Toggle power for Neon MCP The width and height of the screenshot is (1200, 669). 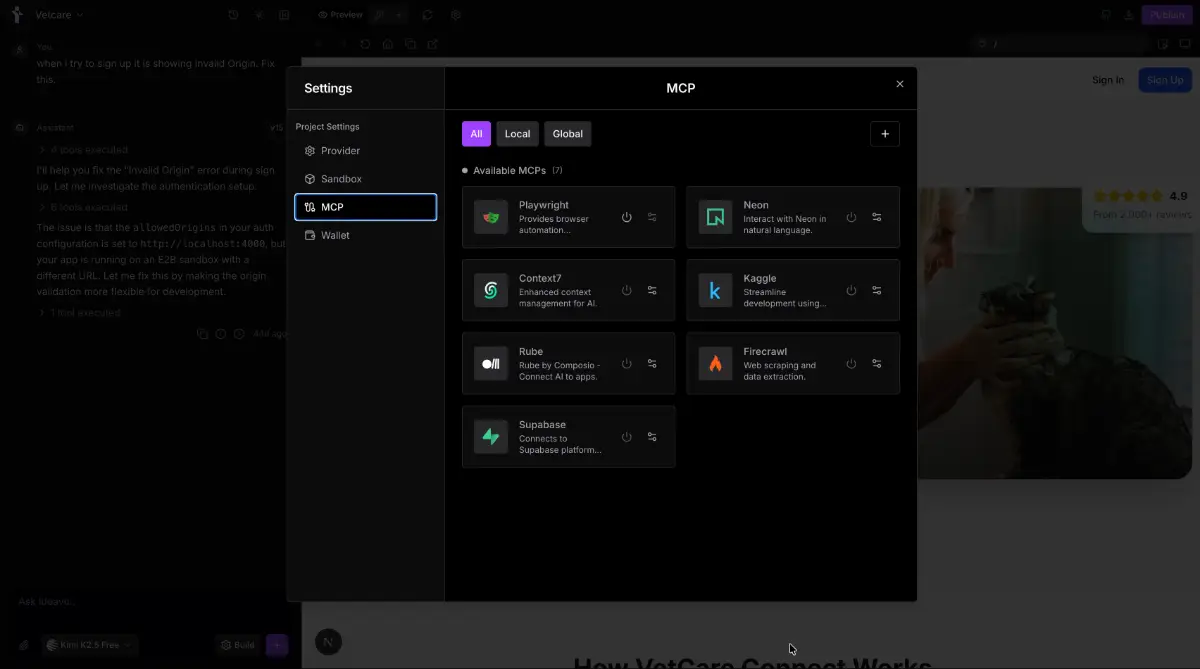click(x=851, y=217)
